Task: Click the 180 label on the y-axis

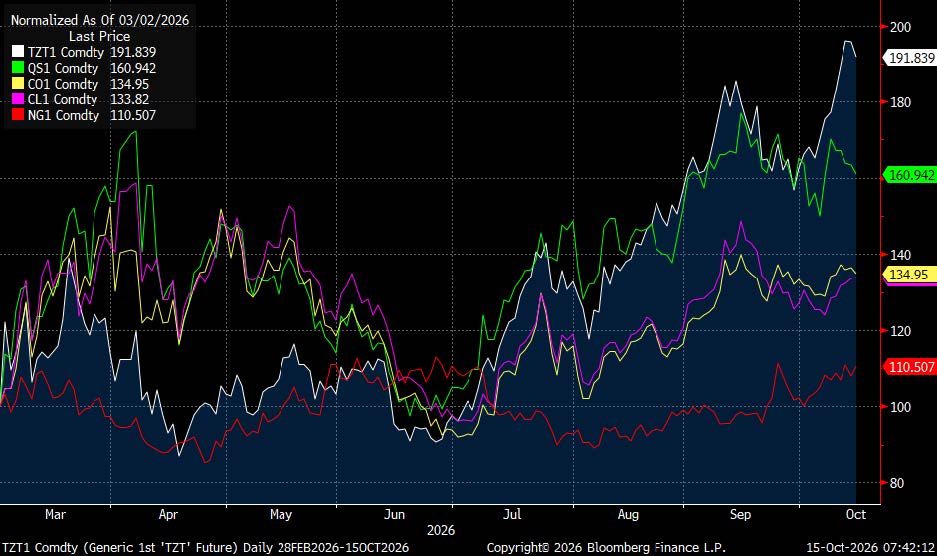Action: point(901,102)
